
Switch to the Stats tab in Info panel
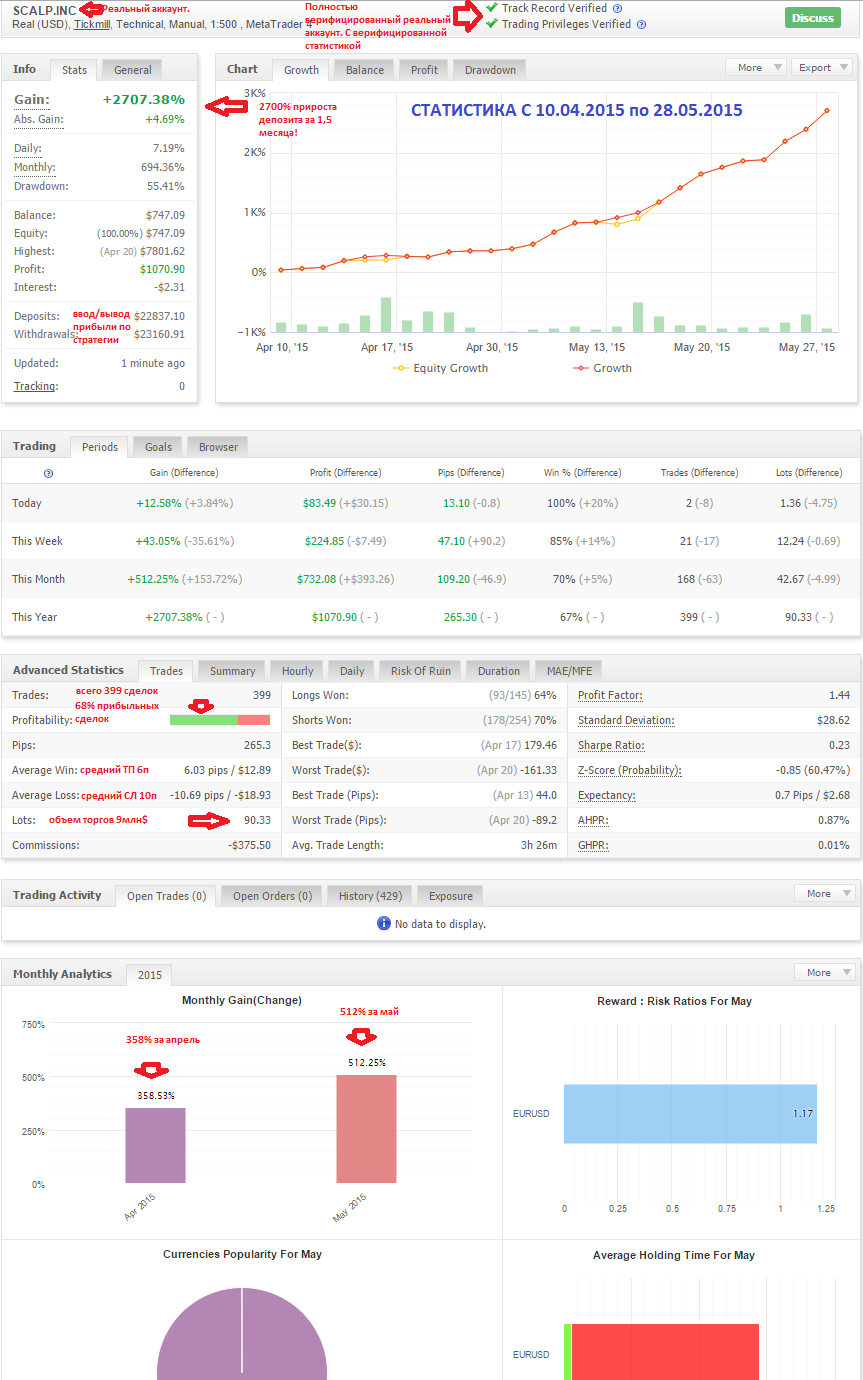click(74, 69)
